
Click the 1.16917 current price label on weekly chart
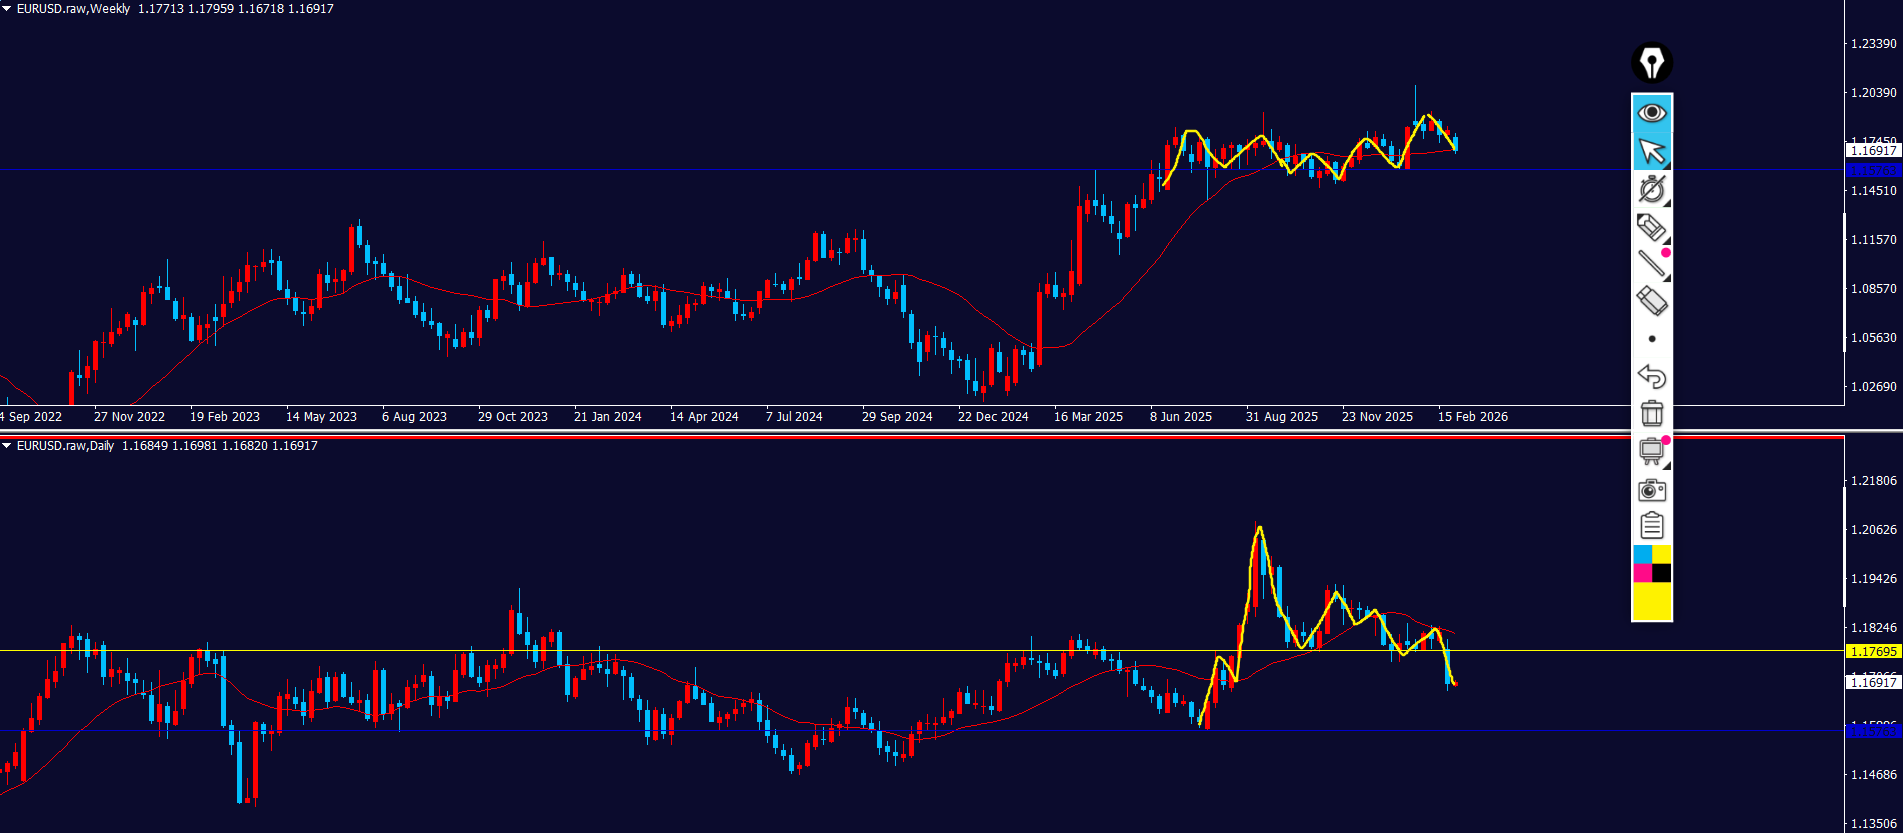1872,151
